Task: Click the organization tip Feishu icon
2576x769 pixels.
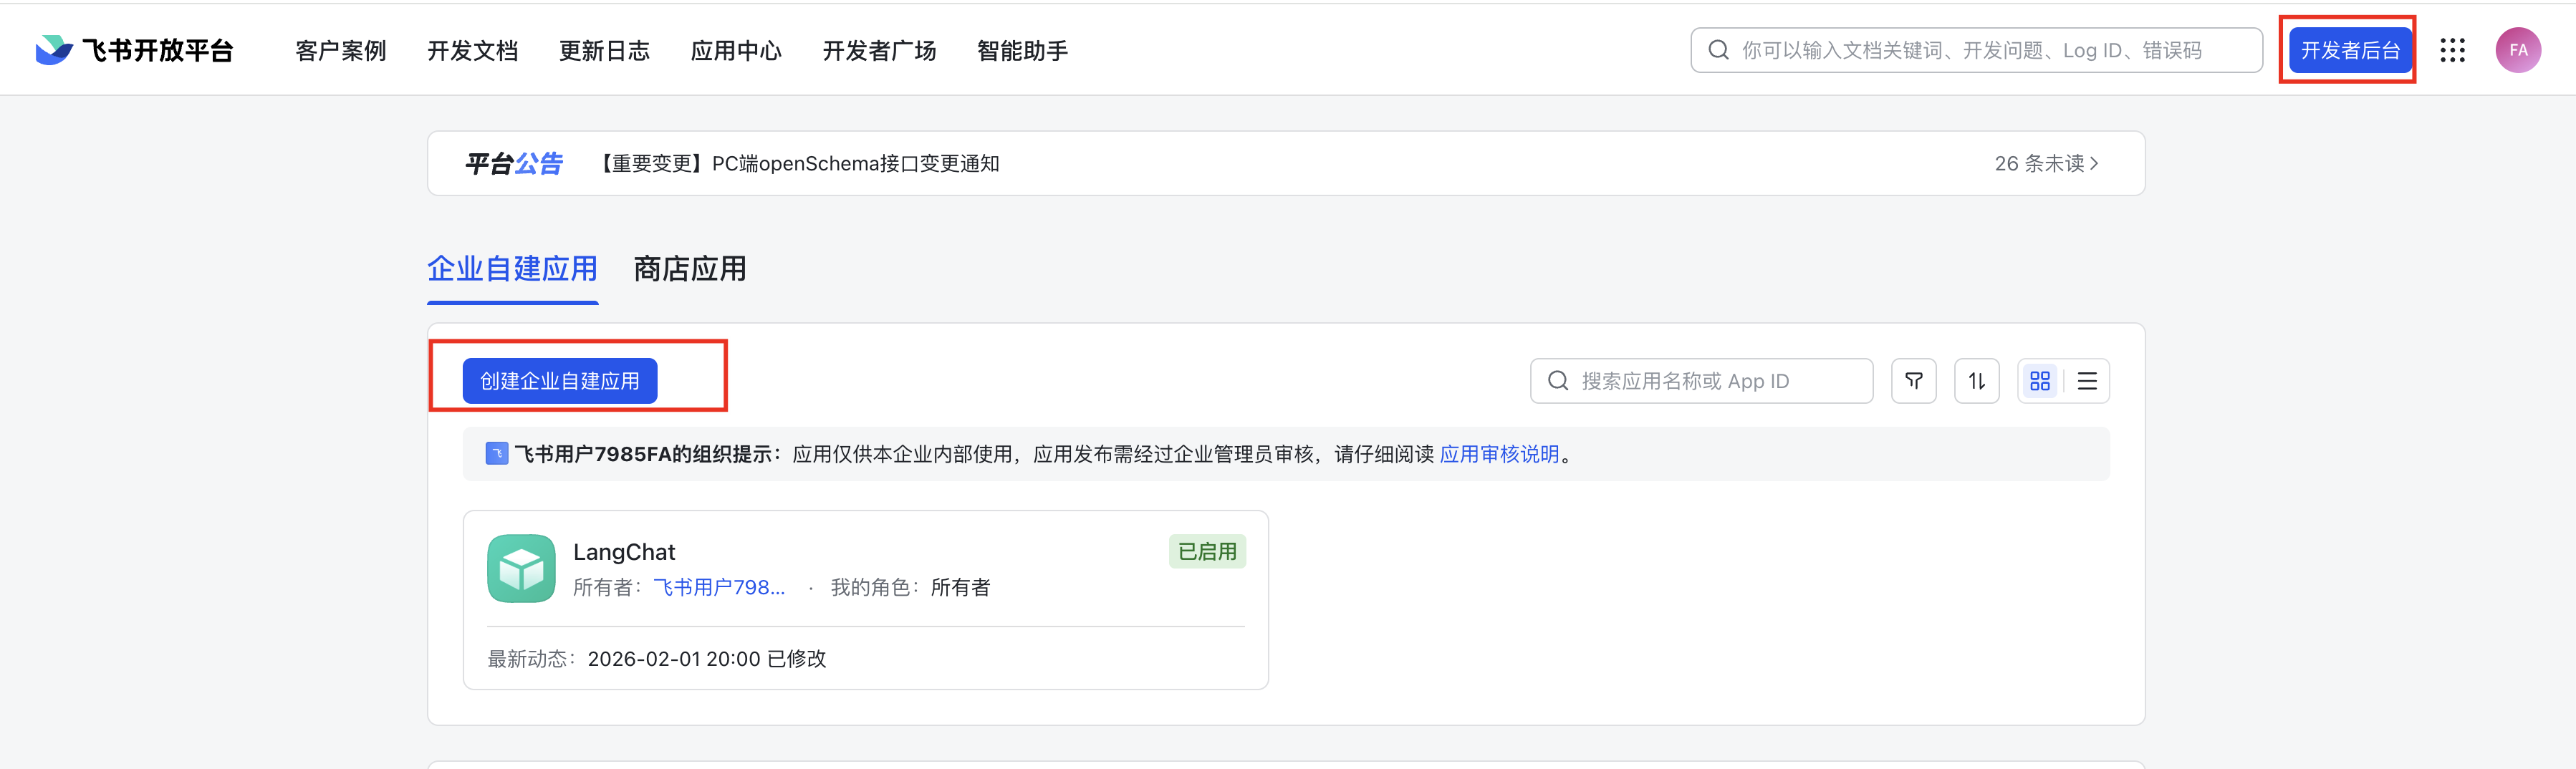Action: click(496, 454)
